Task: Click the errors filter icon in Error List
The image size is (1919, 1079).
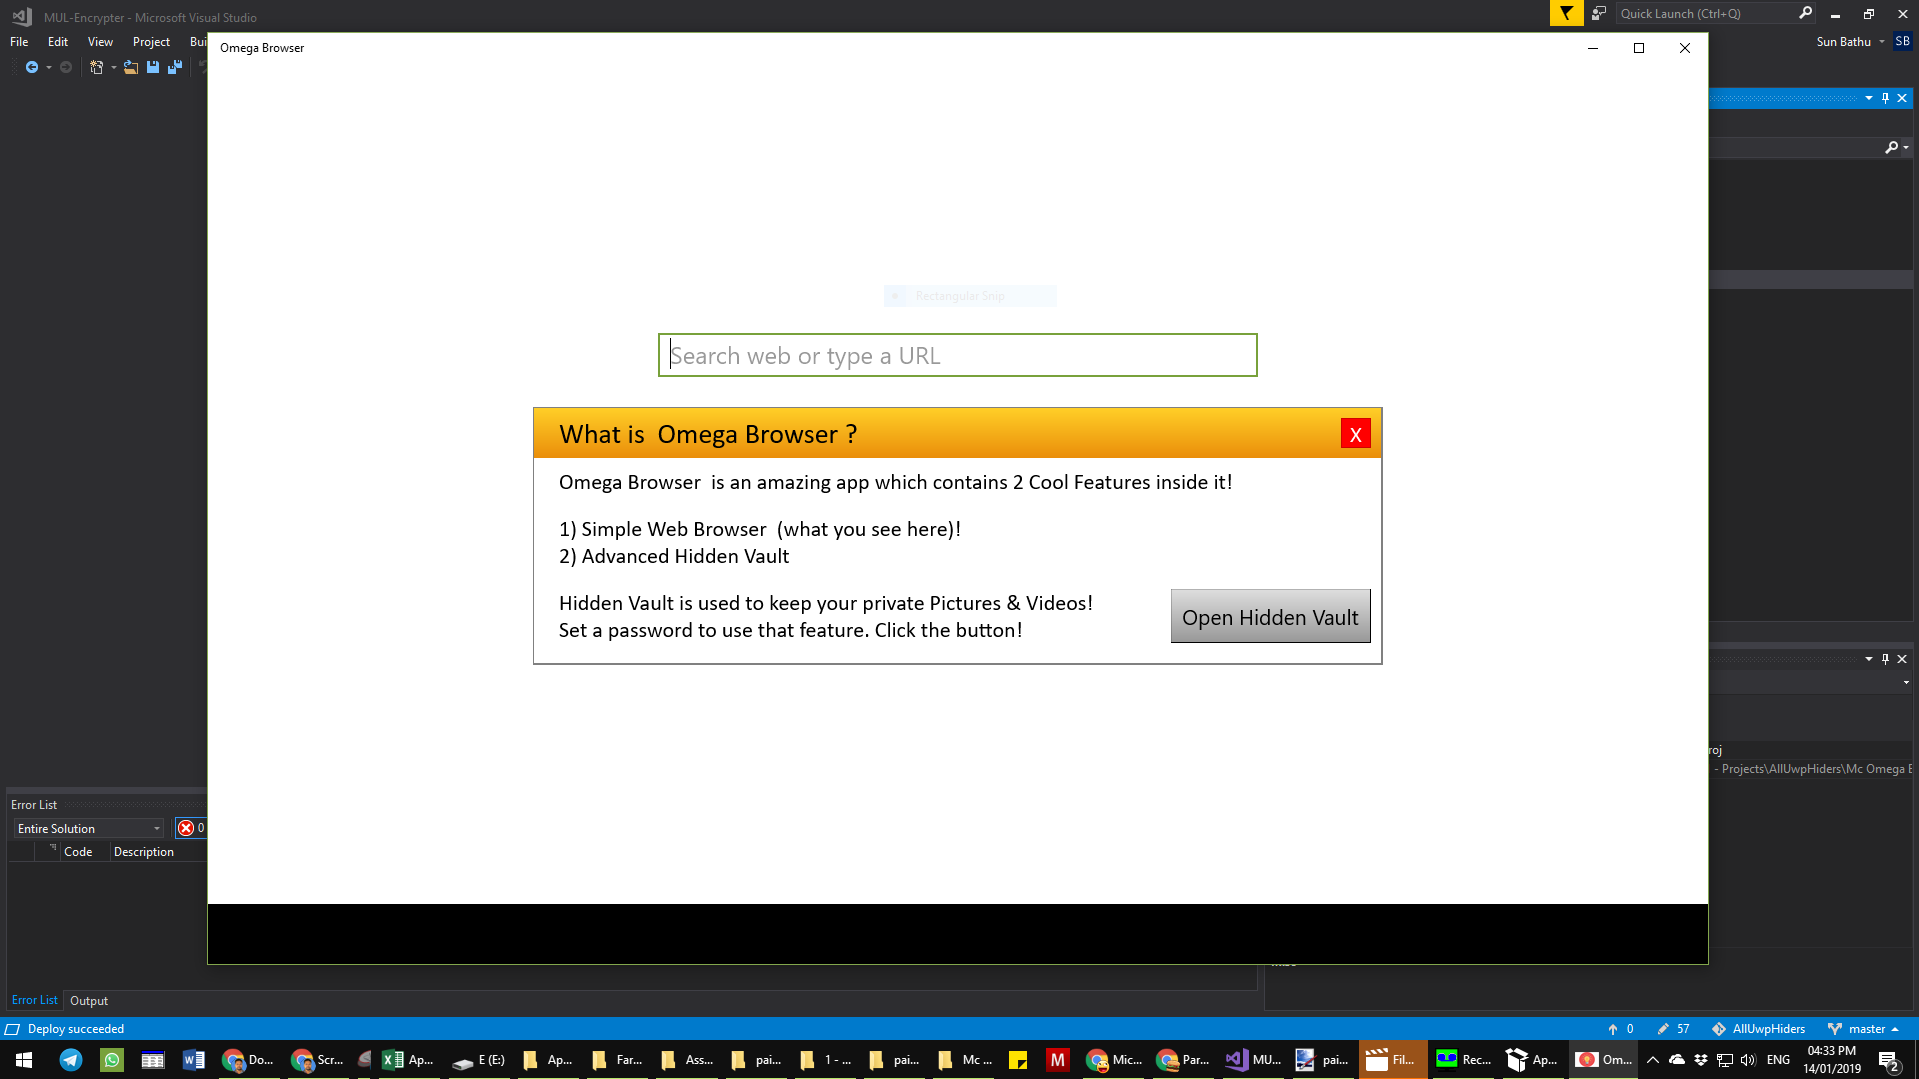Action: point(187,828)
